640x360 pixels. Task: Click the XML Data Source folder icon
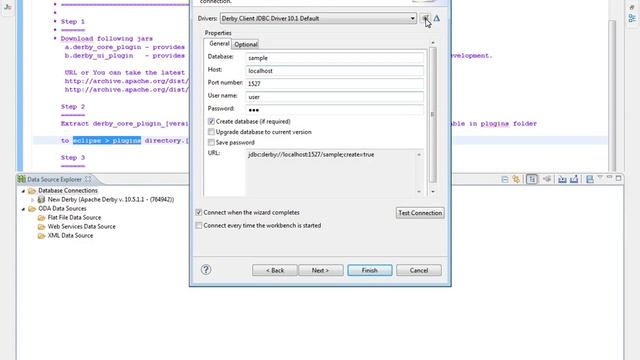pyautogui.click(x=41, y=236)
